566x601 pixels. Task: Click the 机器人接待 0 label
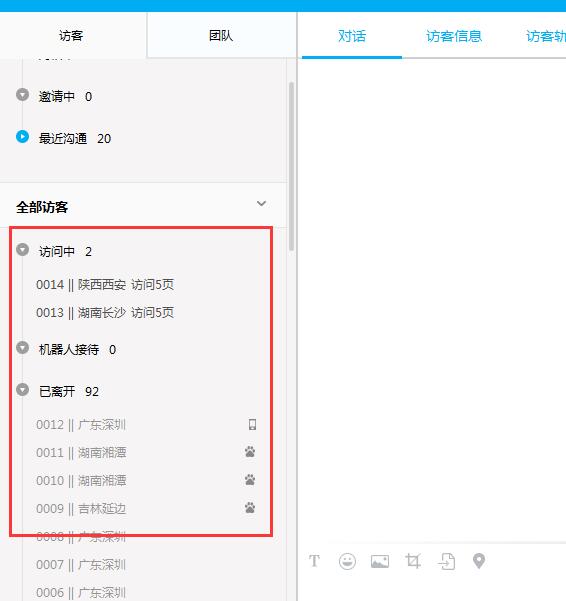pyautogui.click(x=77, y=350)
